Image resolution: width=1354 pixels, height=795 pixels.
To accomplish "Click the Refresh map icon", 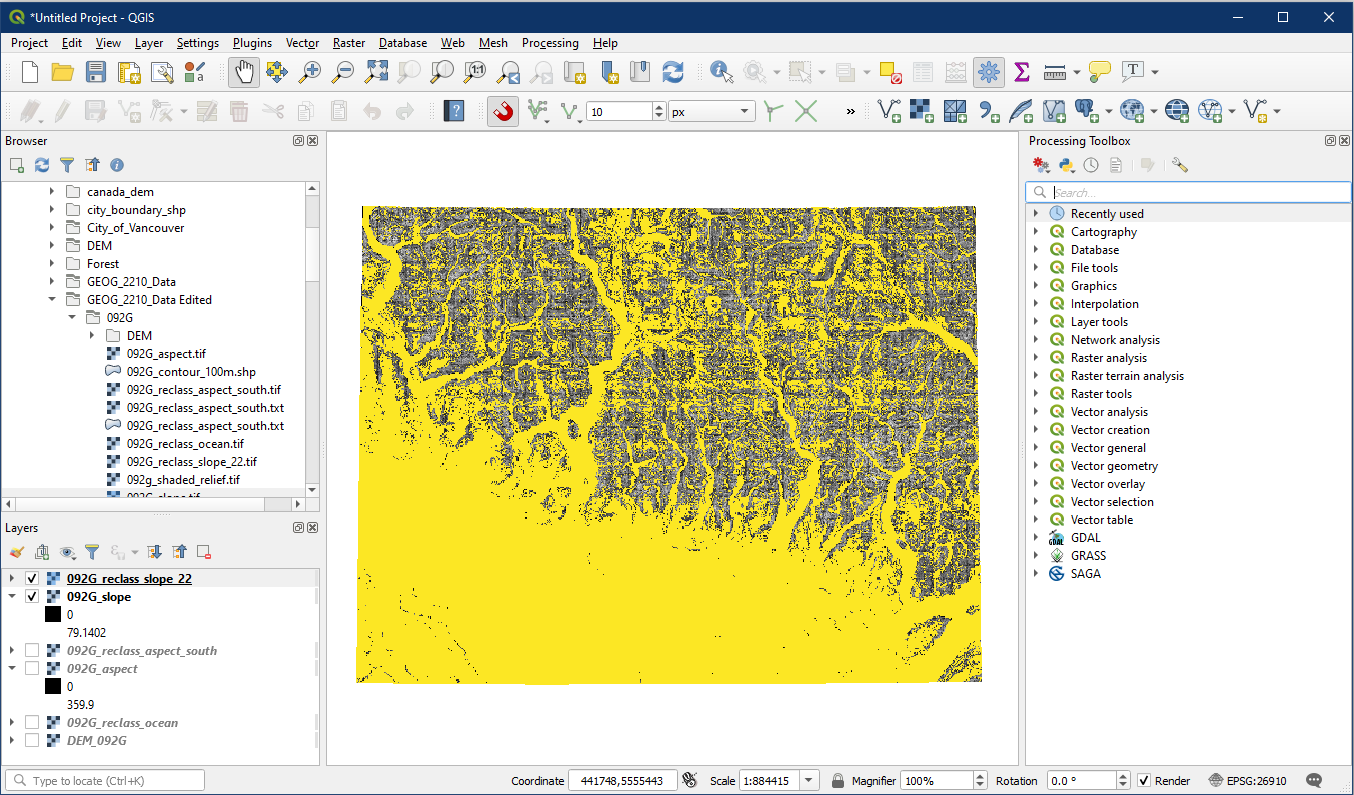I will (x=673, y=72).
